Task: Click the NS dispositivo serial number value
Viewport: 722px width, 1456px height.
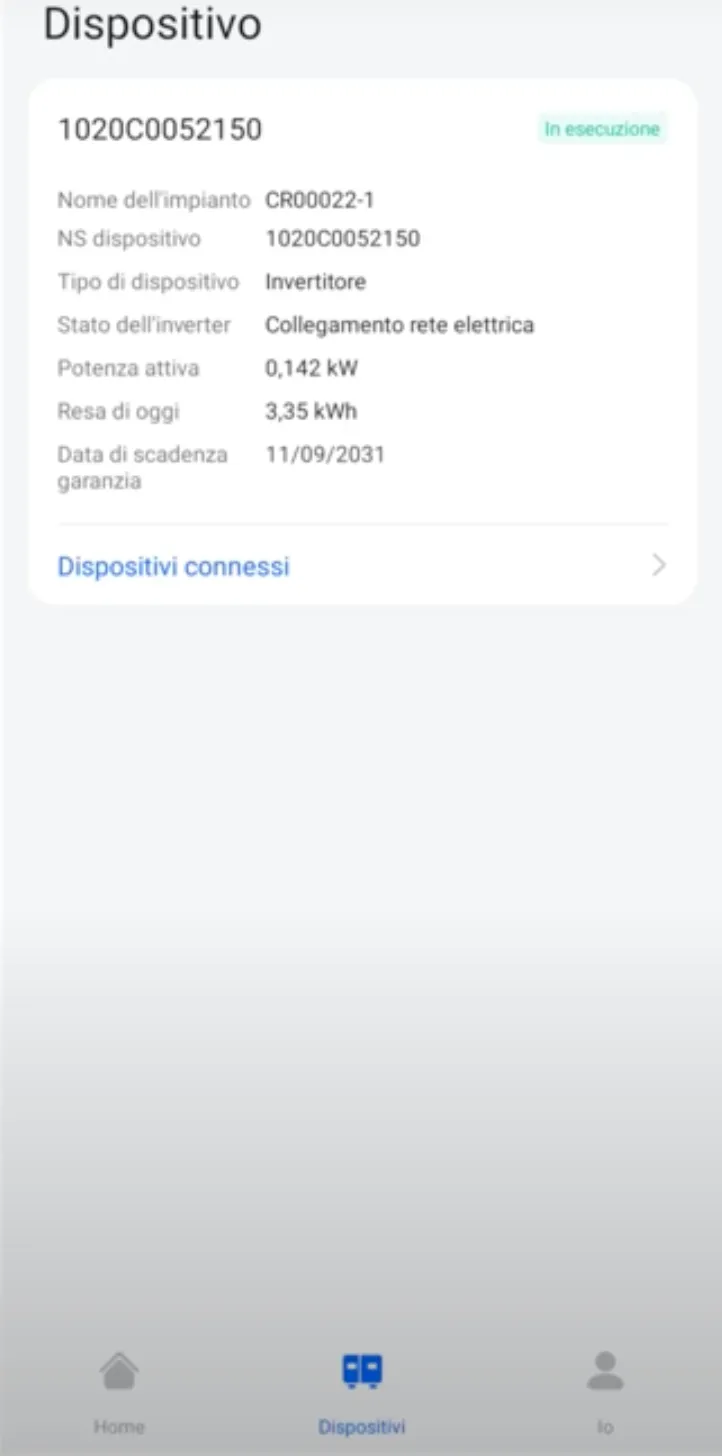Action: click(x=342, y=238)
